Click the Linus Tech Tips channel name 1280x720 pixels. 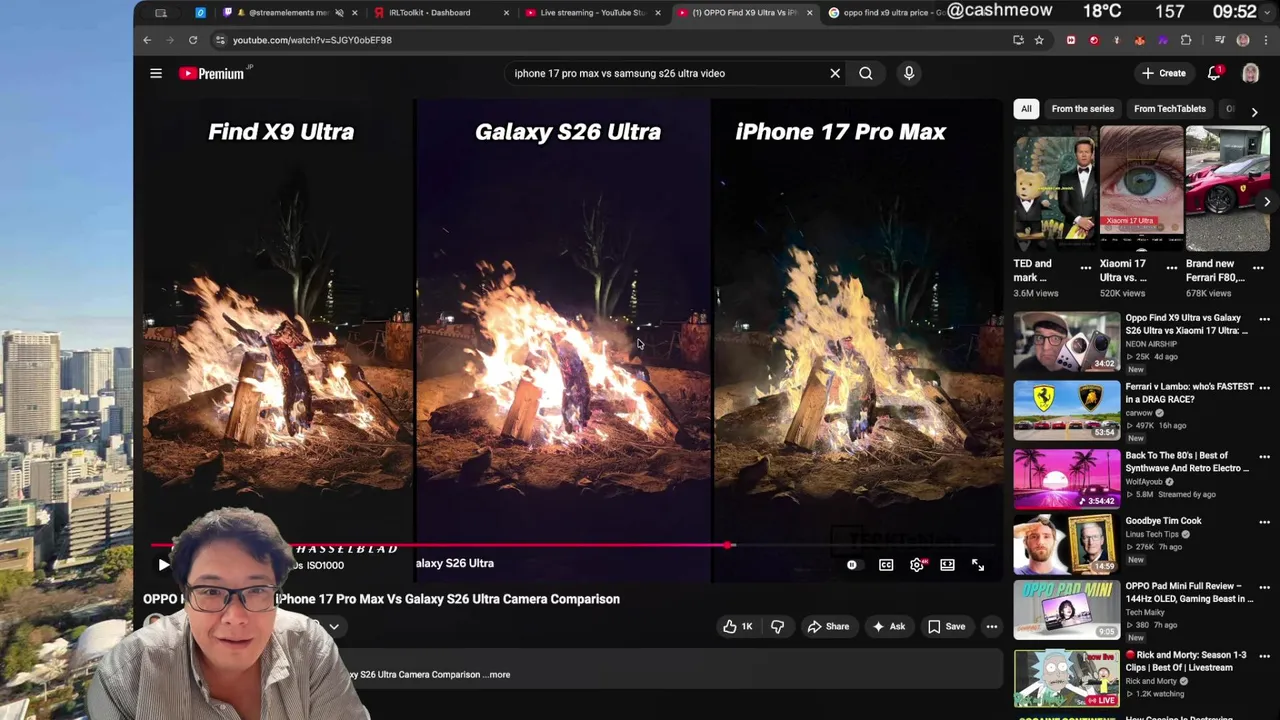tap(1153, 534)
